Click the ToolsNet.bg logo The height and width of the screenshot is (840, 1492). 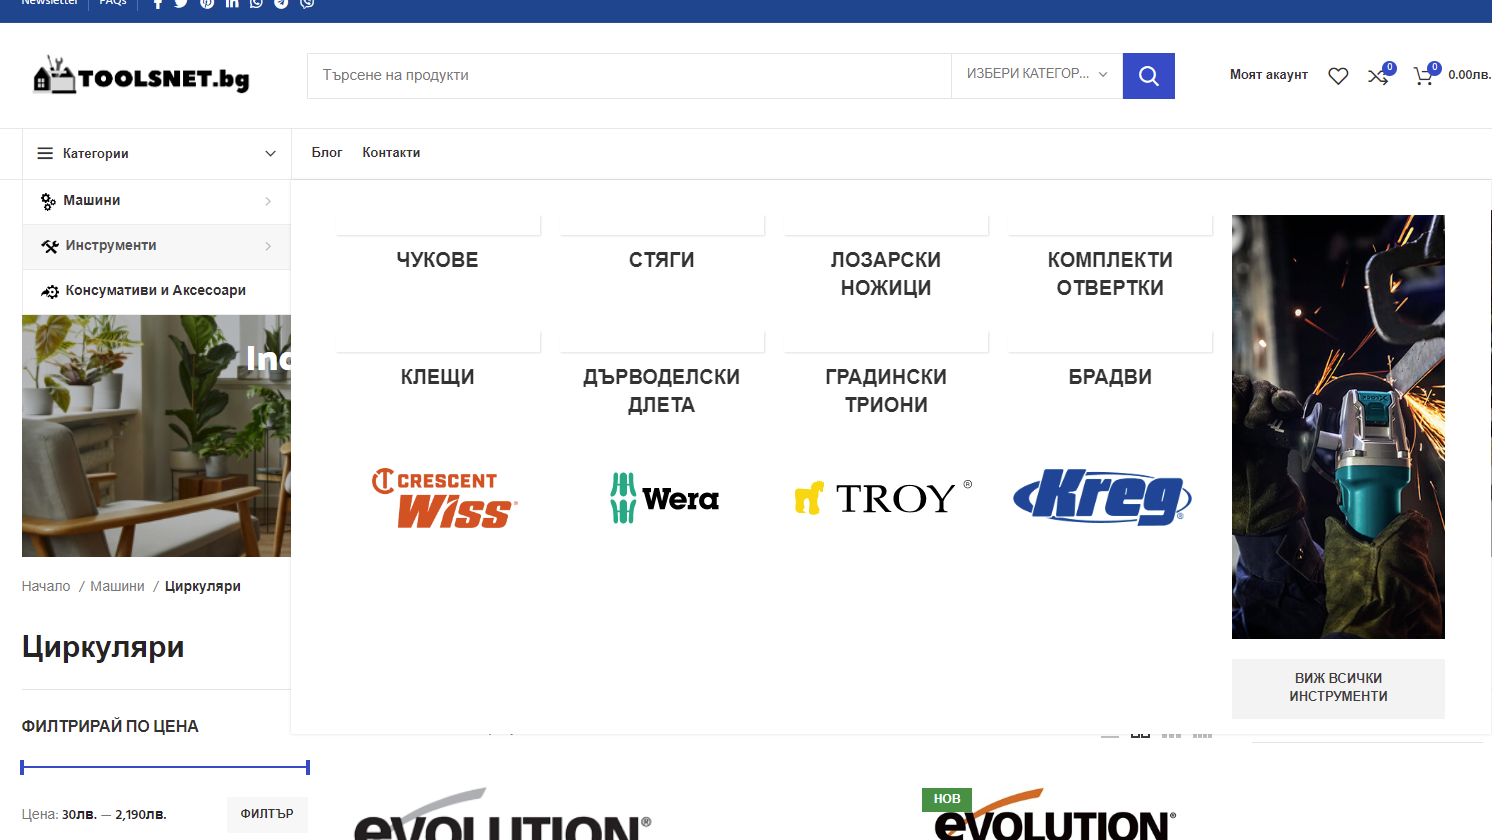click(x=141, y=76)
